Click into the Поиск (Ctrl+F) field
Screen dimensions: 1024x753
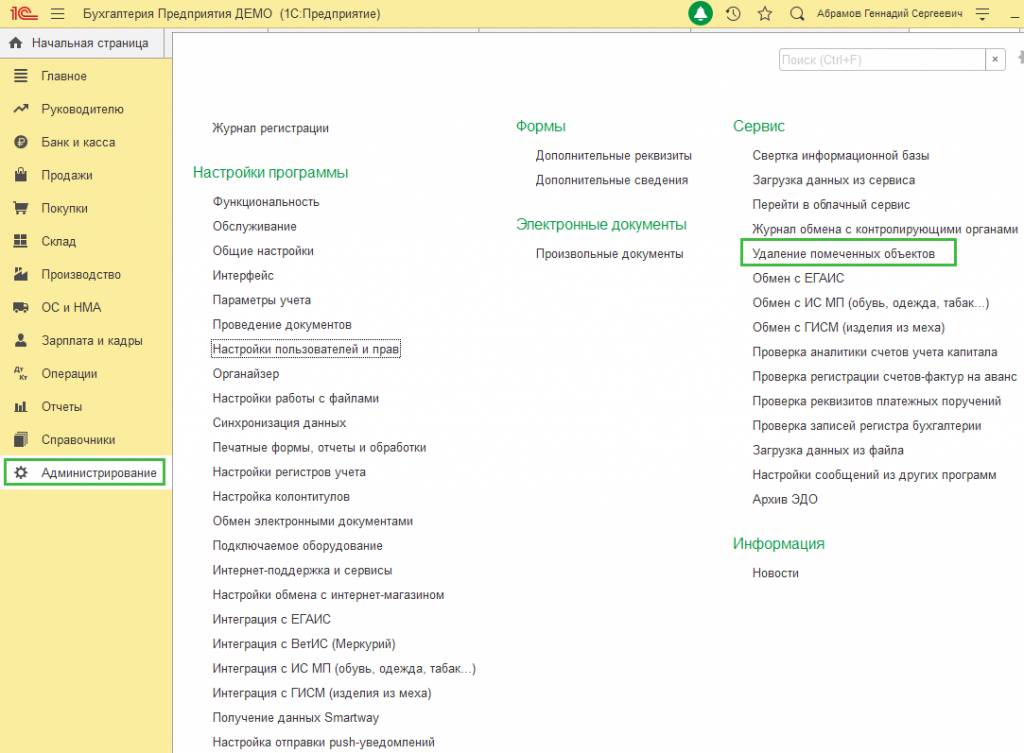click(882, 59)
